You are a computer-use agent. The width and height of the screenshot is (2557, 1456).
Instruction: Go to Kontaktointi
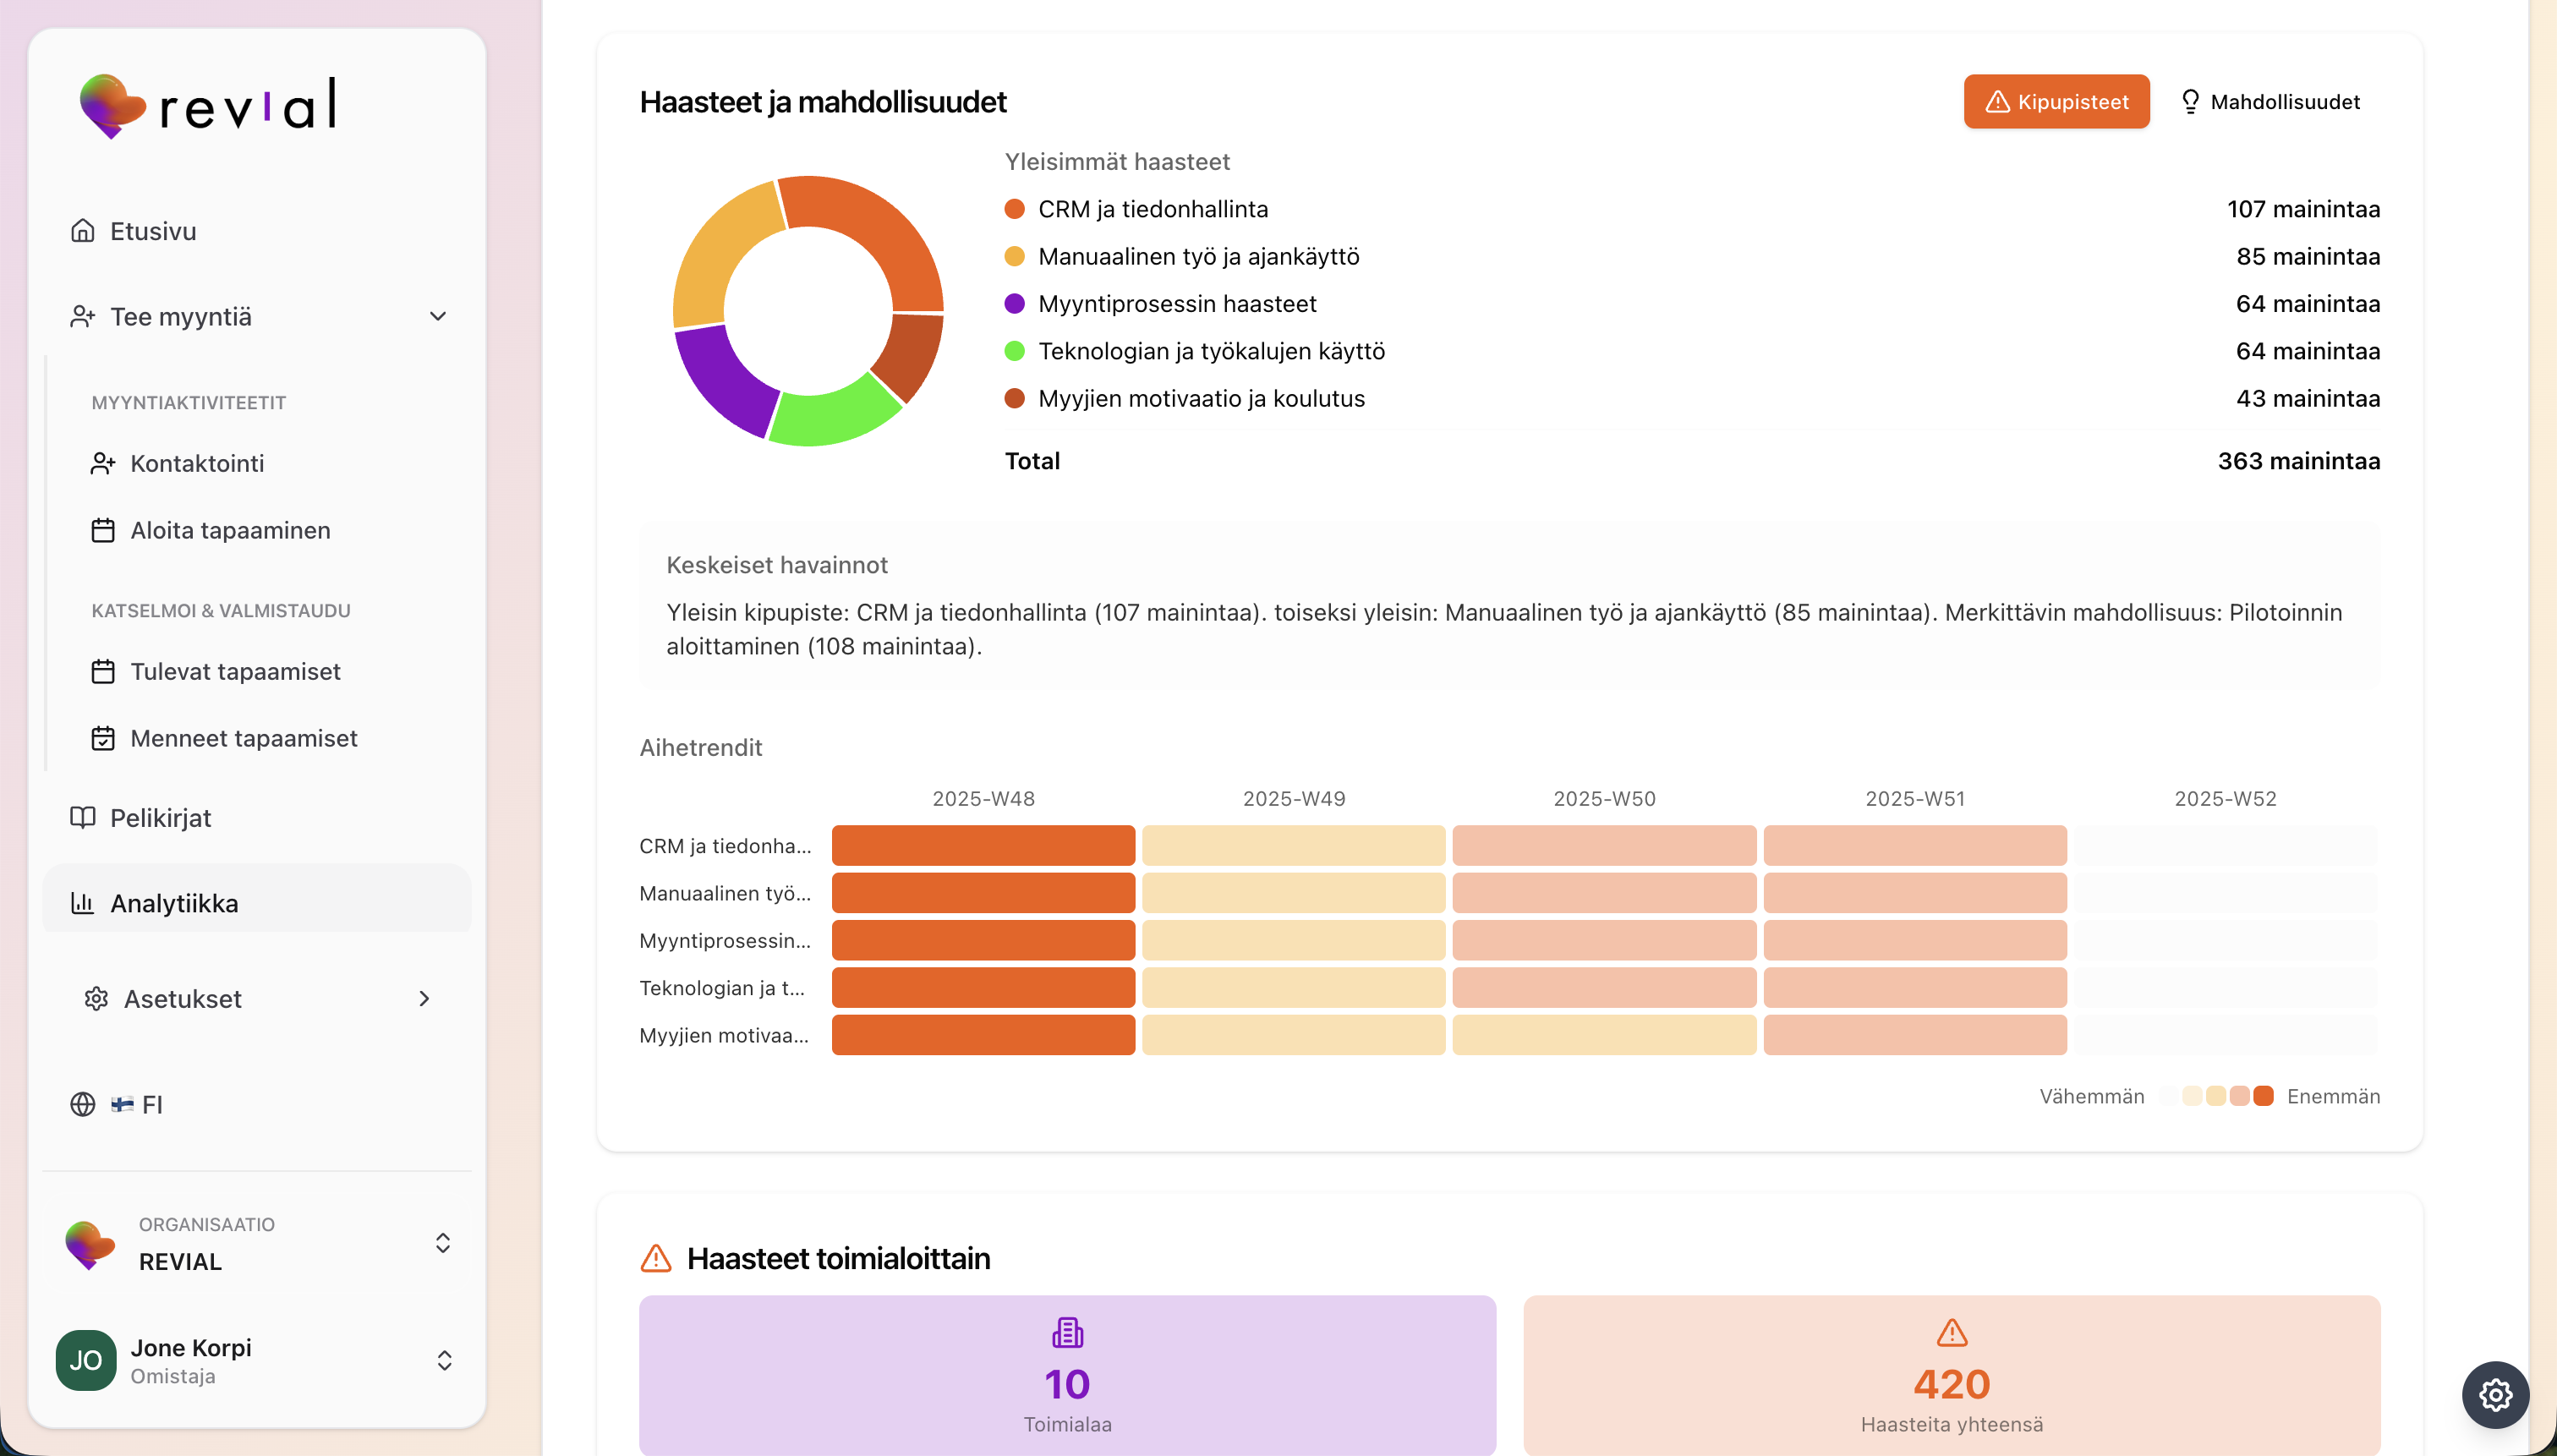(x=197, y=463)
